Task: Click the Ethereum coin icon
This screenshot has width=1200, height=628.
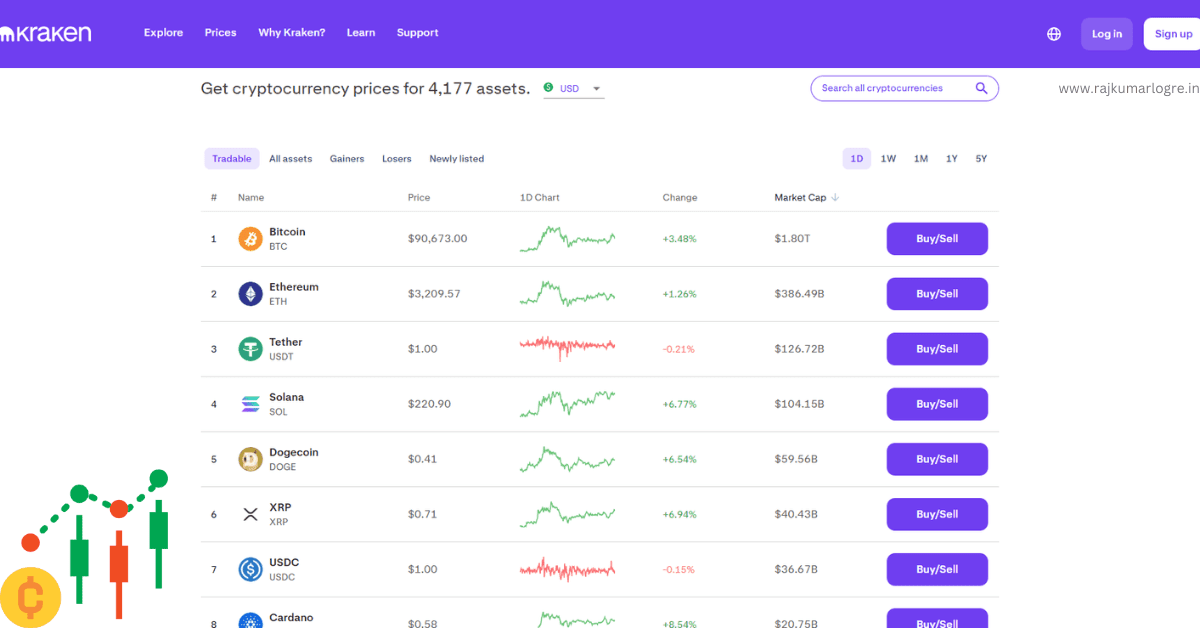Action: coord(250,294)
